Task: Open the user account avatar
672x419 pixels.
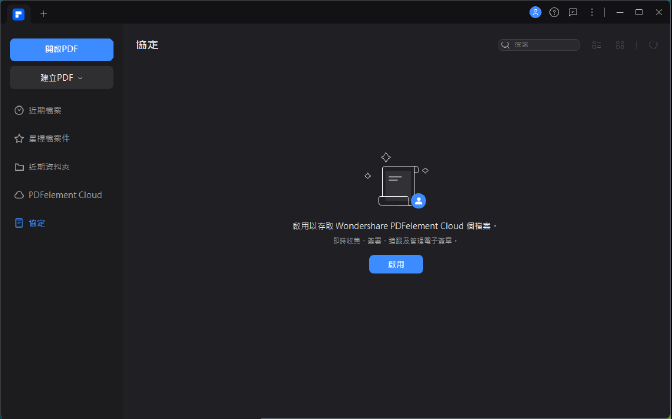Action: point(535,12)
